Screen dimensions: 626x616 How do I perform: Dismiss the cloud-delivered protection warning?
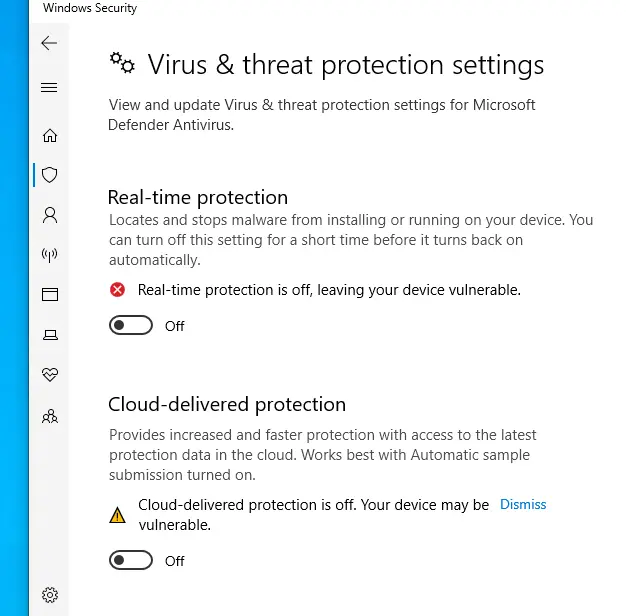(523, 505)
